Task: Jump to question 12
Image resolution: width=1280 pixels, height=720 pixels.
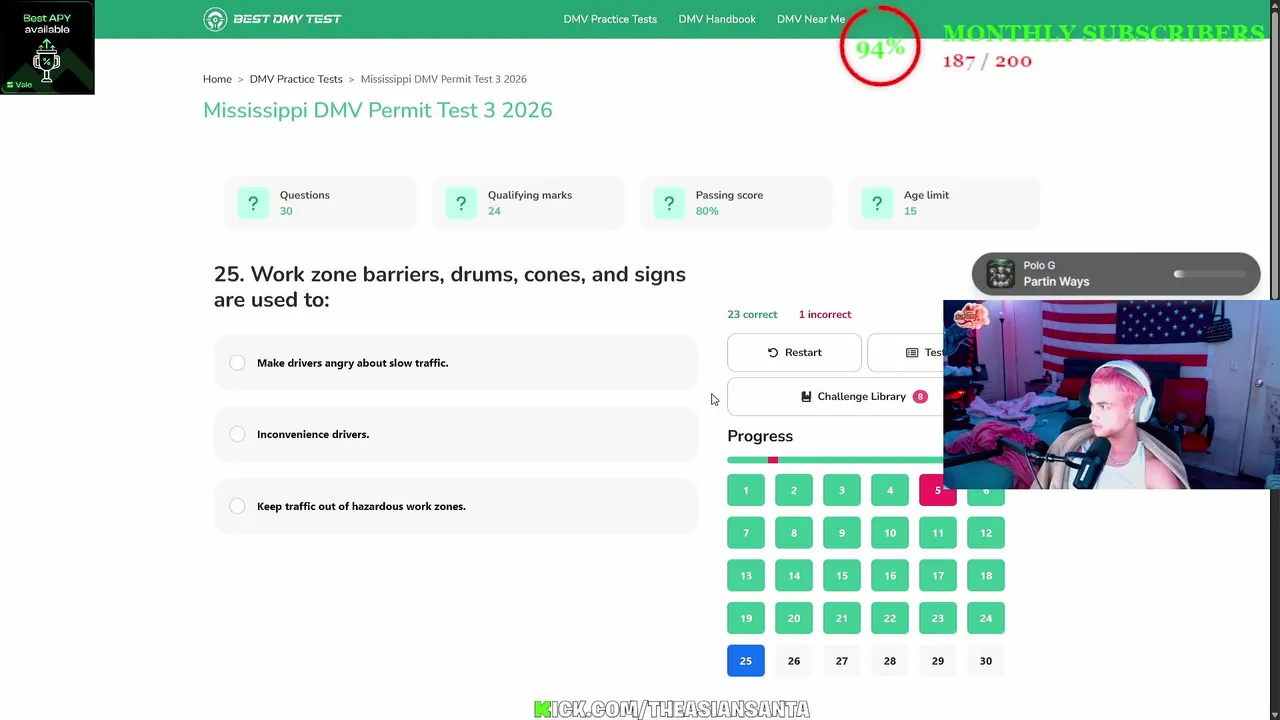Action: (986, 533)
